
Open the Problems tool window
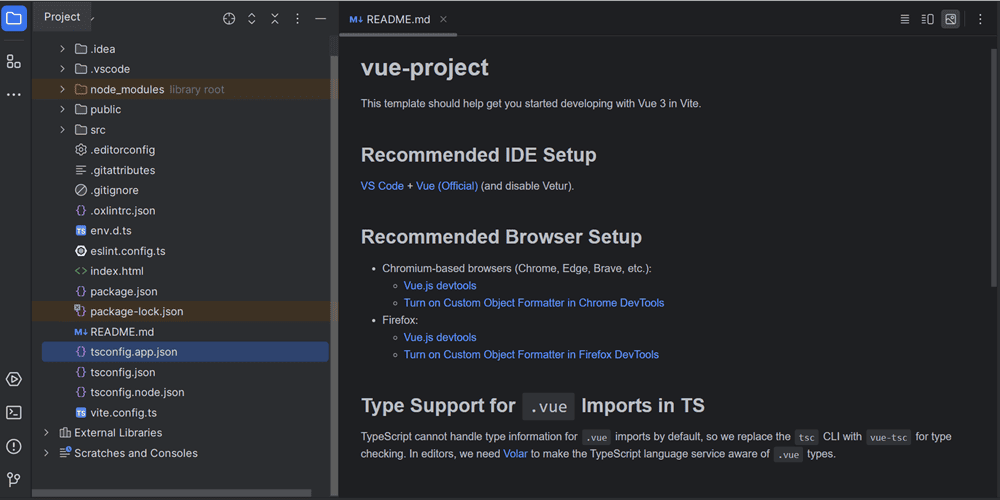pyautogui.click(x=14, y=446)
